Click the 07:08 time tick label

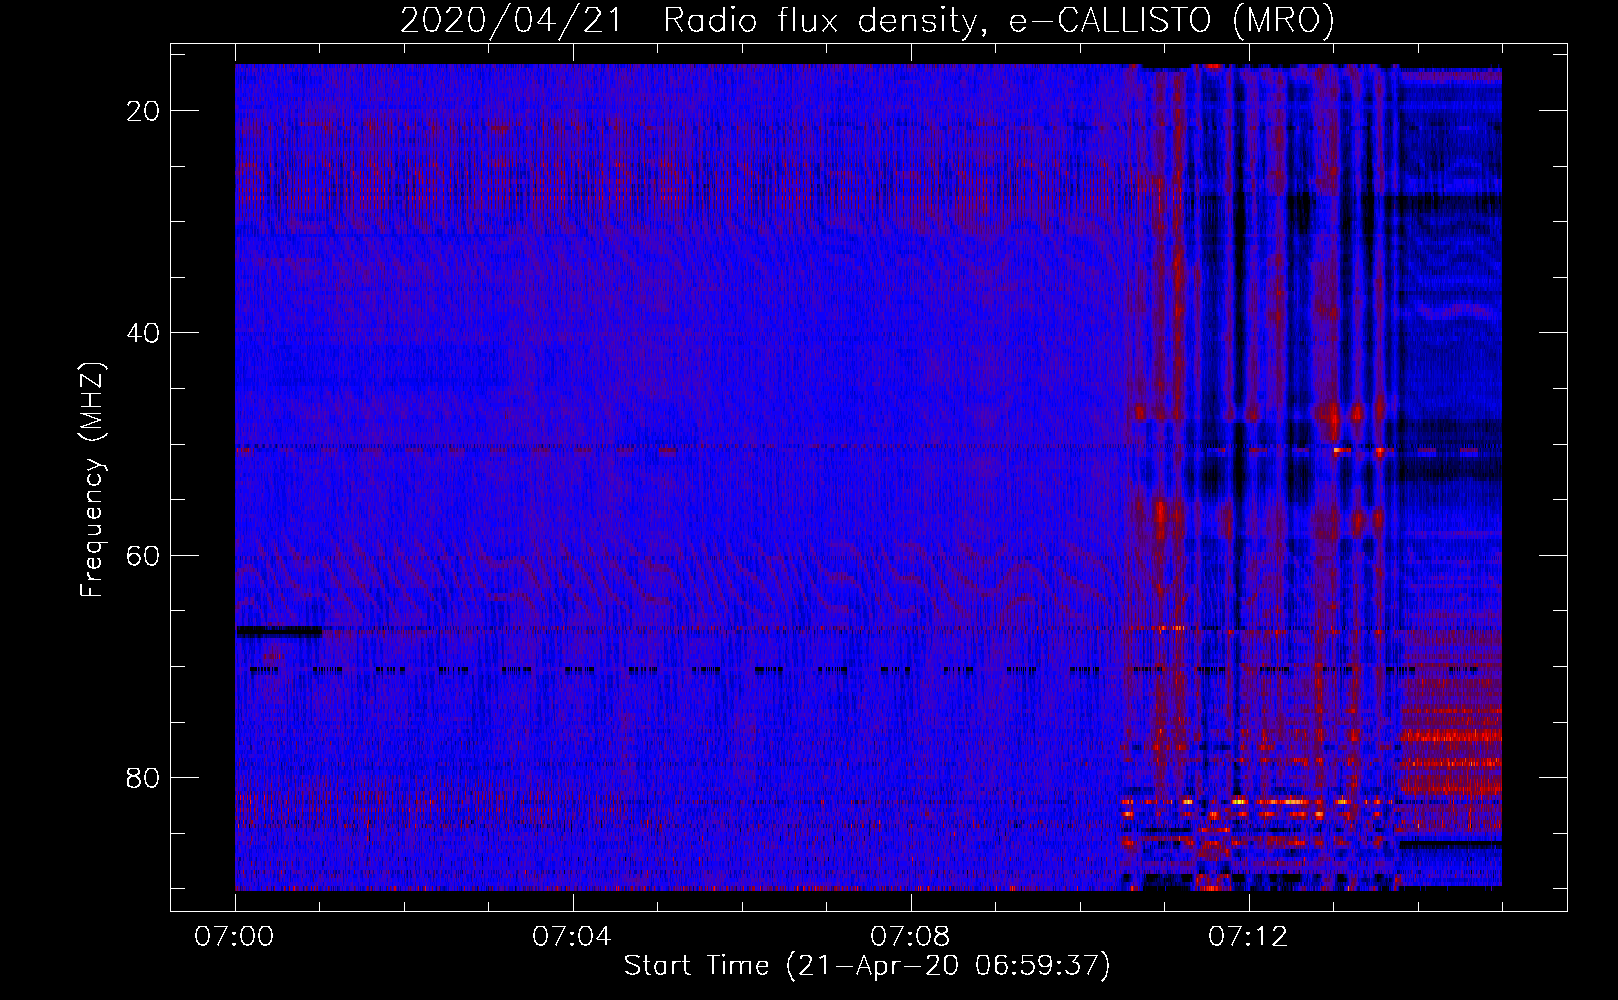pyautogui.click(x=910, y=937)
